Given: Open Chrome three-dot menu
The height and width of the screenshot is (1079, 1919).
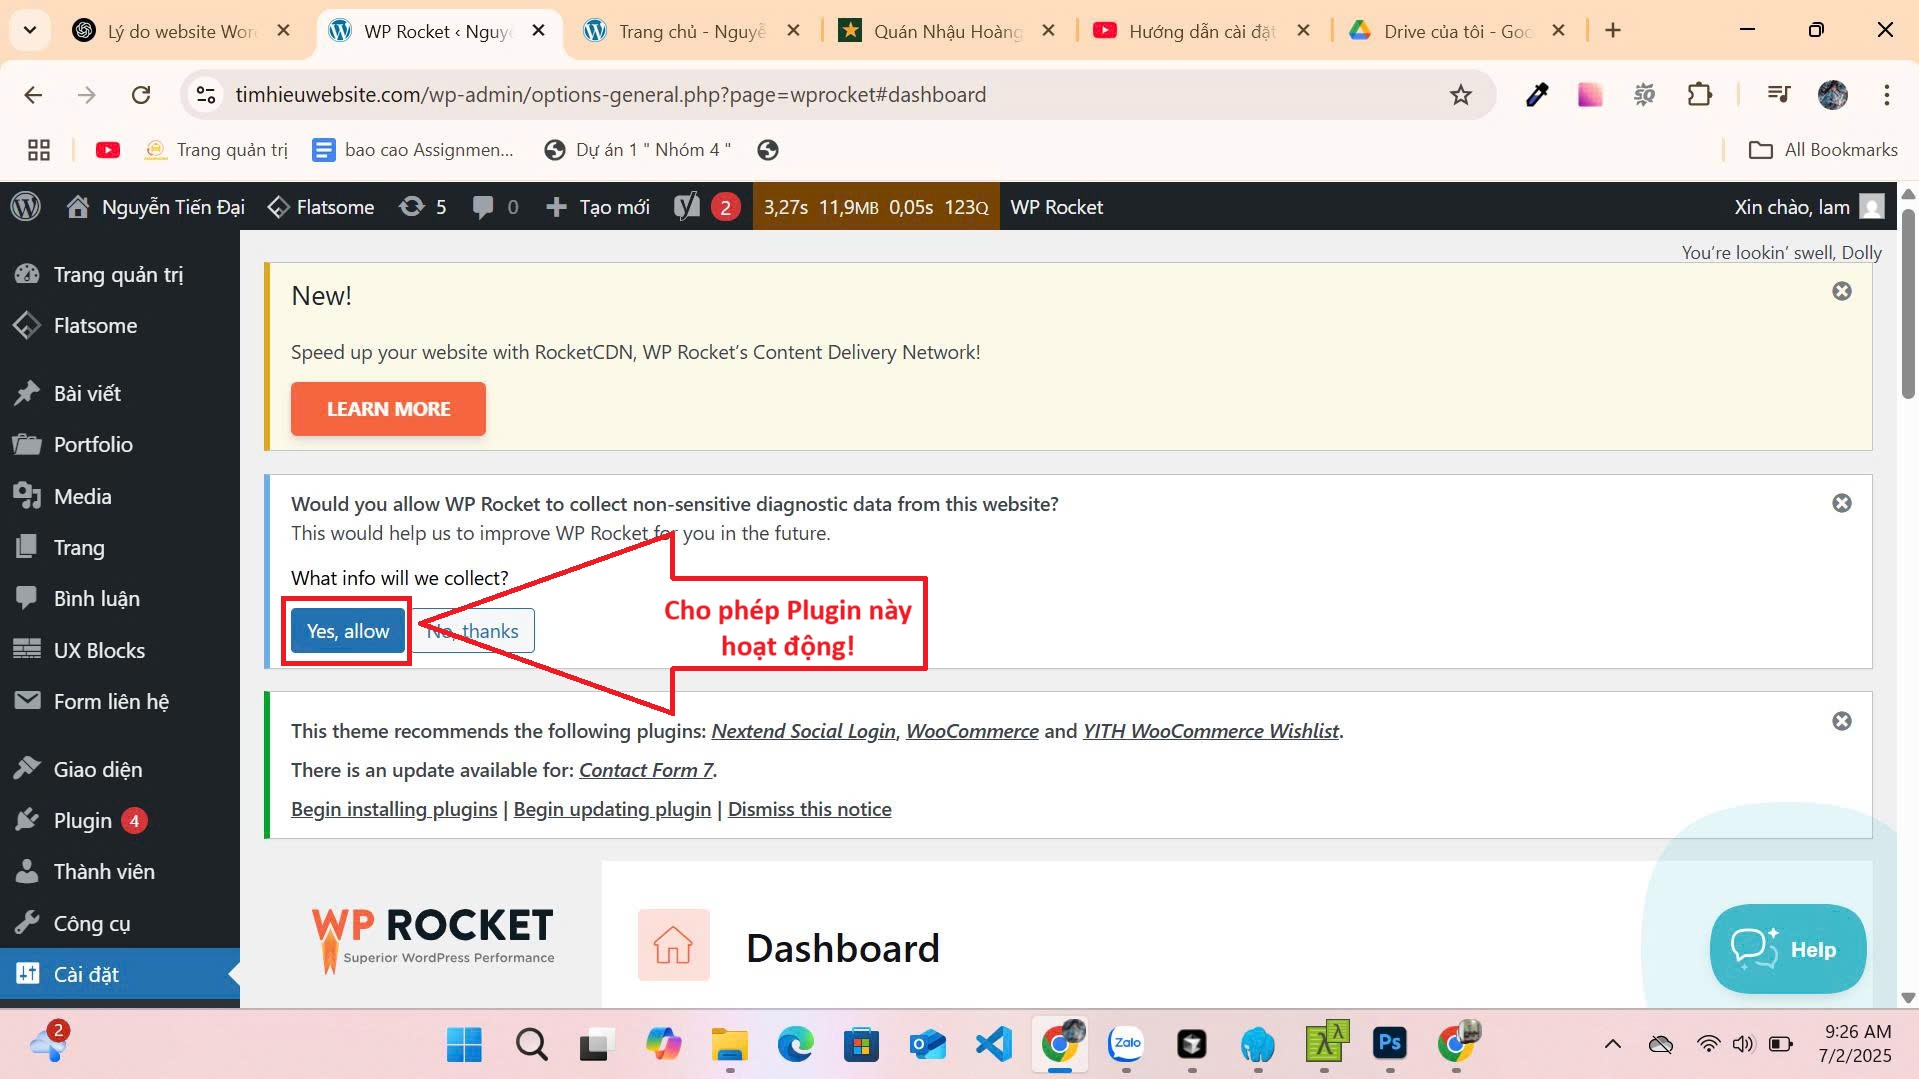Looking at the screenshot, I should [1886, 95].
